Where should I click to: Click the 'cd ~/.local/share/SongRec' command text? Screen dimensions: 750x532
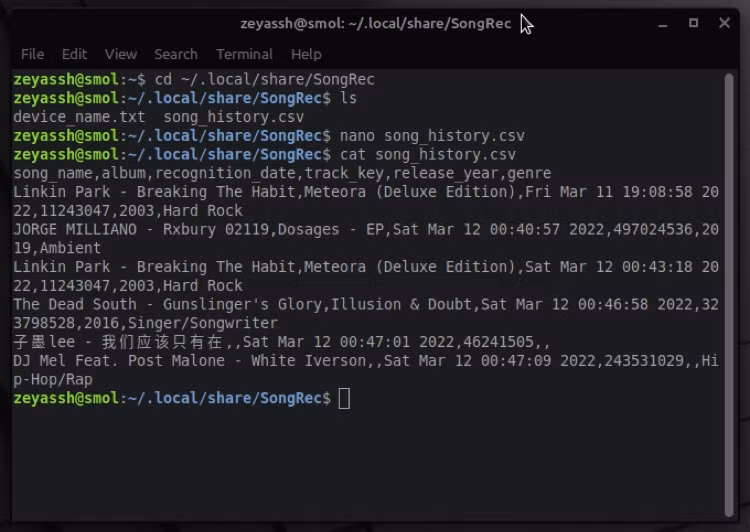(x=265, y=79)
